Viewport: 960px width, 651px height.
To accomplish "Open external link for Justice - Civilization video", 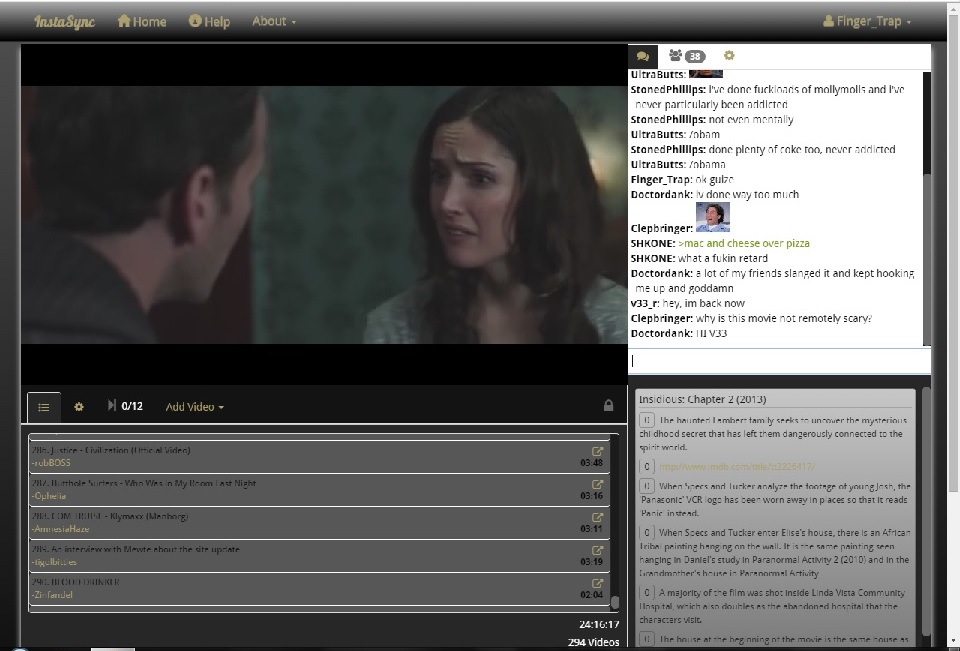I will [x=598, y=451].
